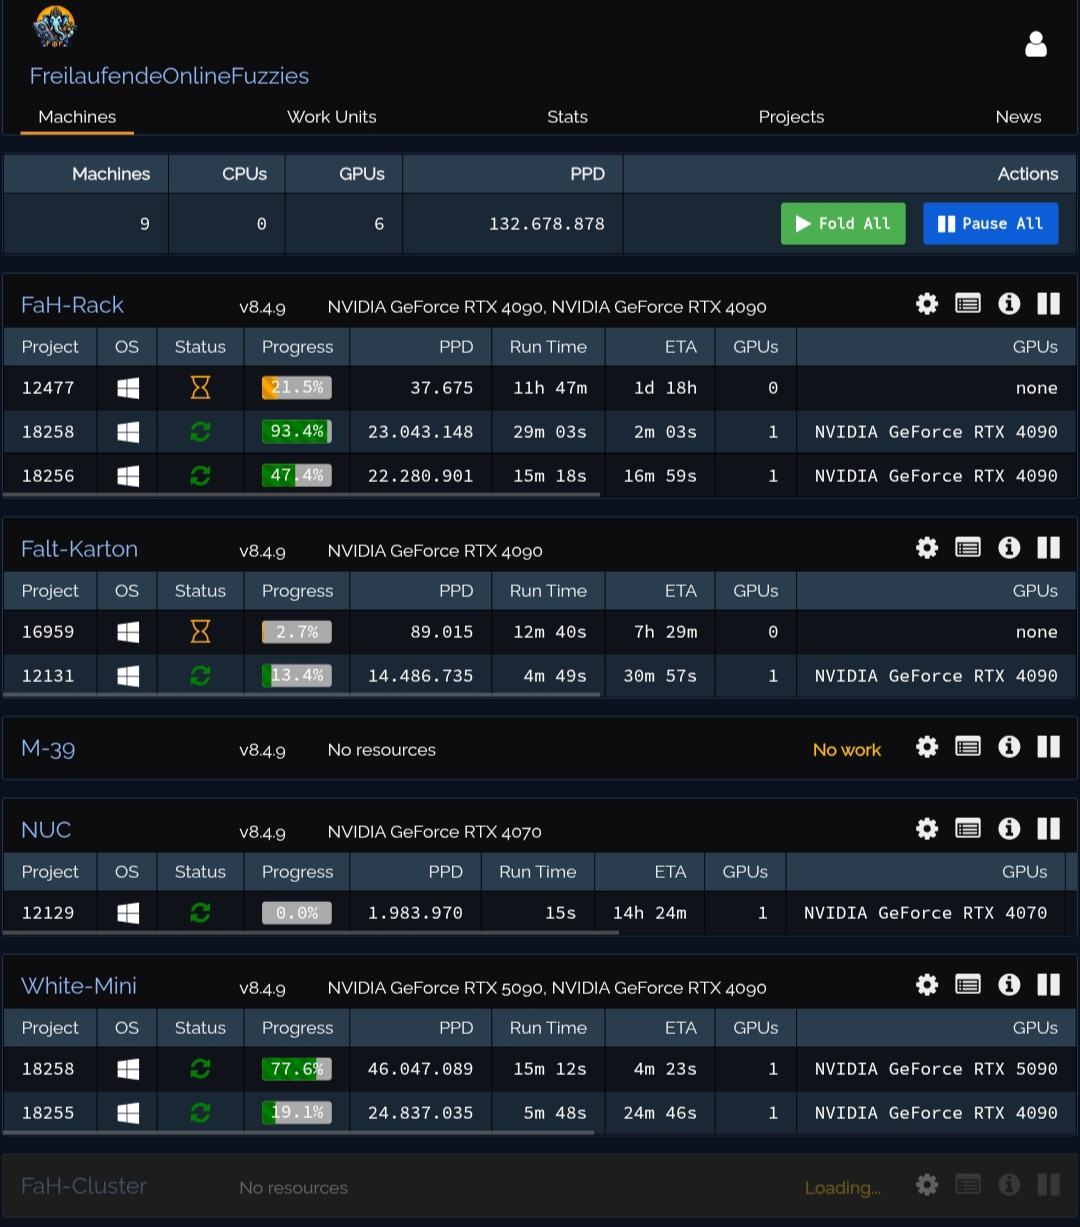Click the team logo avatar image
This screenshot has width=1080, height=1227.
[54, 28]
